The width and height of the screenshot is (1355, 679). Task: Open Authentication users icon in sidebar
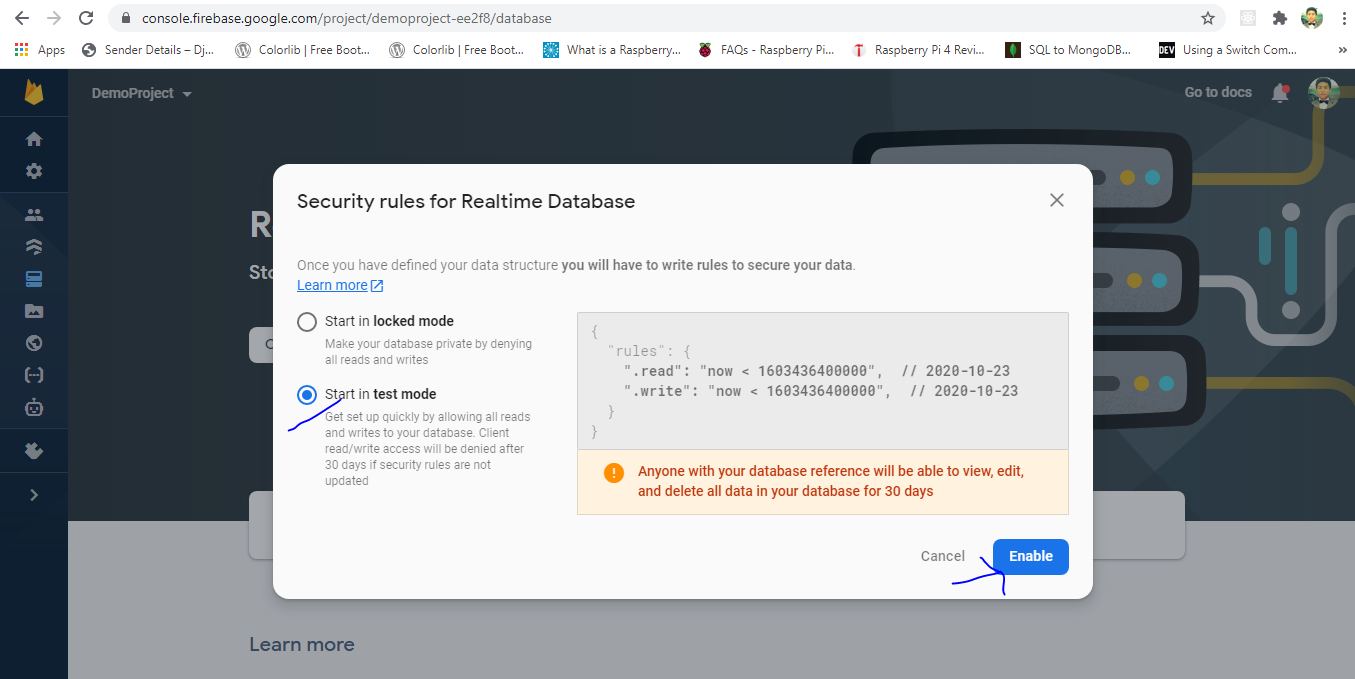pos(34,215)
